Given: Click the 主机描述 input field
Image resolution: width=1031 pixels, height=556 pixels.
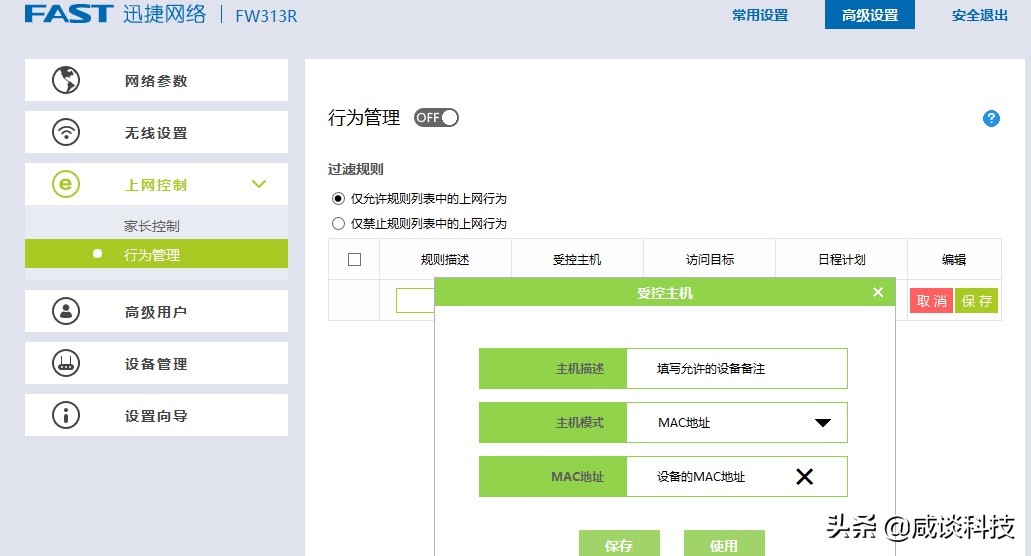Looking at the screenshot, I should (x=736, y=369).
